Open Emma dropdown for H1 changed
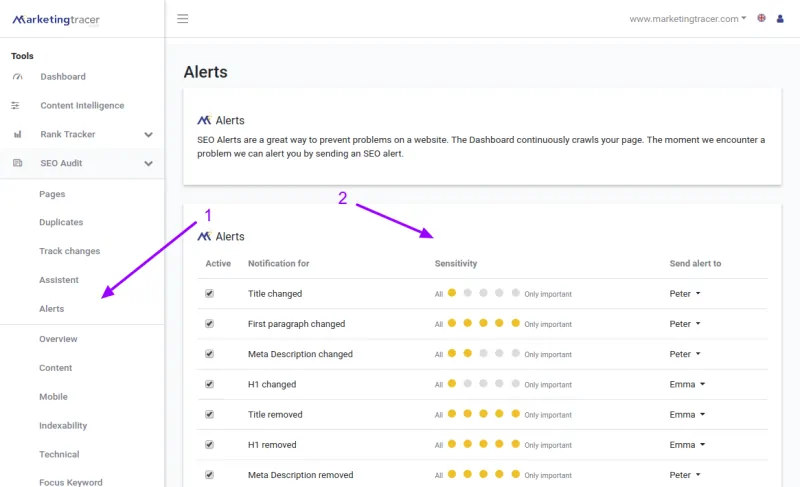Viewport: 800px width, 487px height. coord(687,384)
